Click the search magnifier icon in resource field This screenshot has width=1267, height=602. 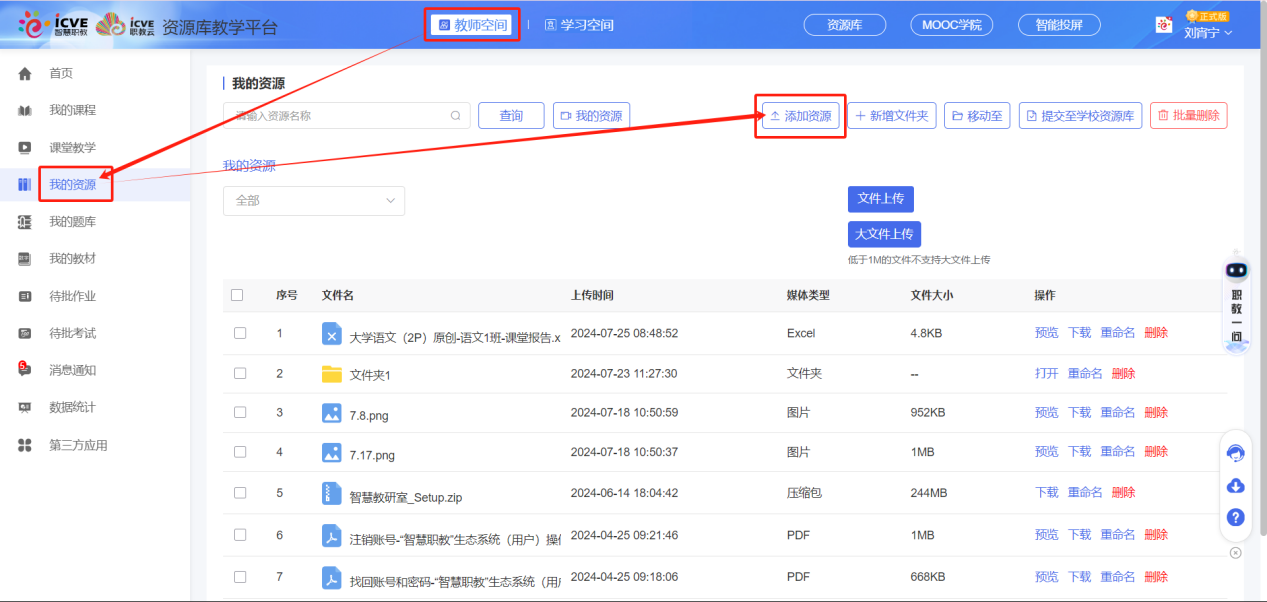(x=456, y=116)
